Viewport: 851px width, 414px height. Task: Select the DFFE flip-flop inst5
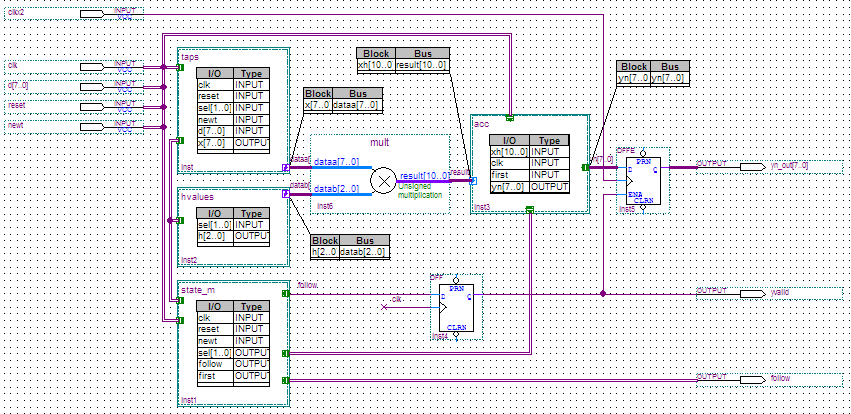[x=643, y=181]
